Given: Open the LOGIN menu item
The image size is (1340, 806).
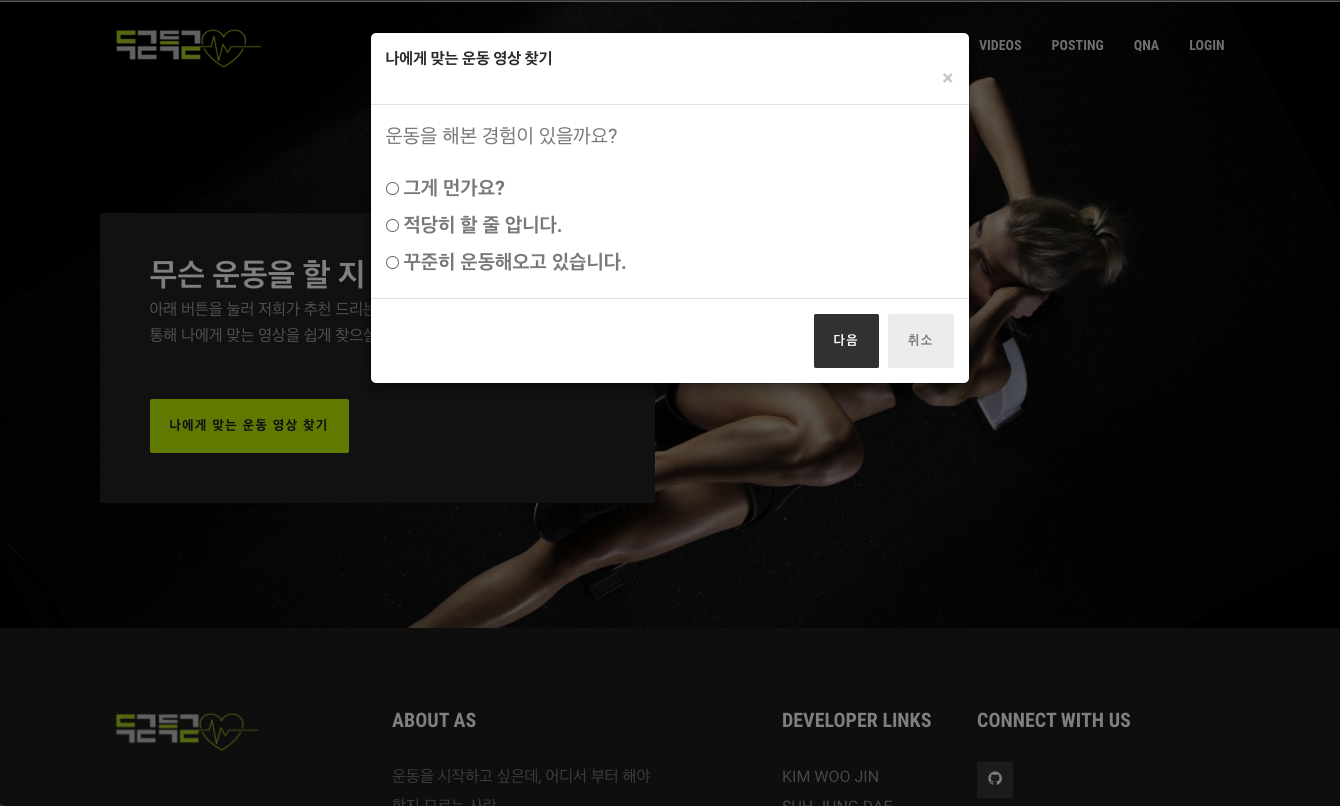Looking at the screenshot, I should click(x=1206, y=46).
